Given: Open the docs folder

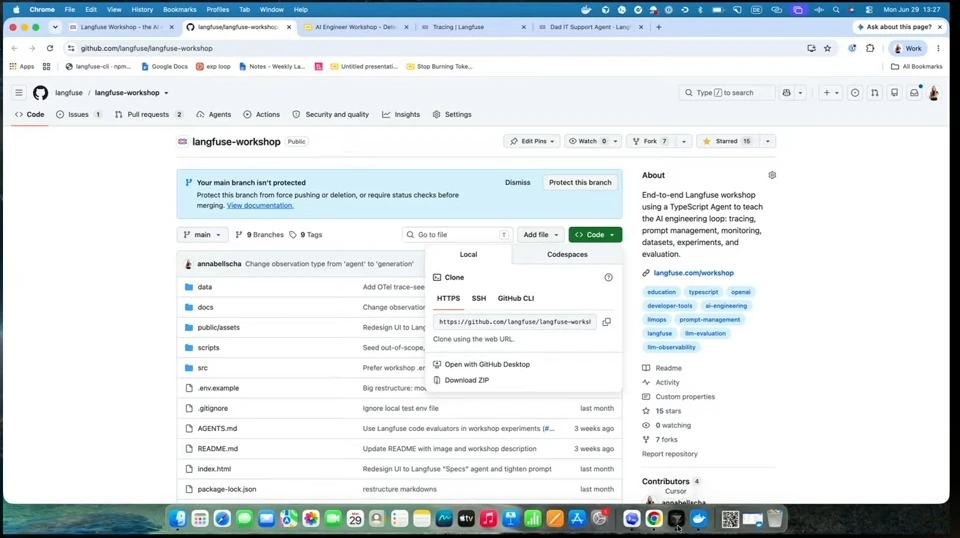Looking at the screenshot, I should click(x=205, y=307).
